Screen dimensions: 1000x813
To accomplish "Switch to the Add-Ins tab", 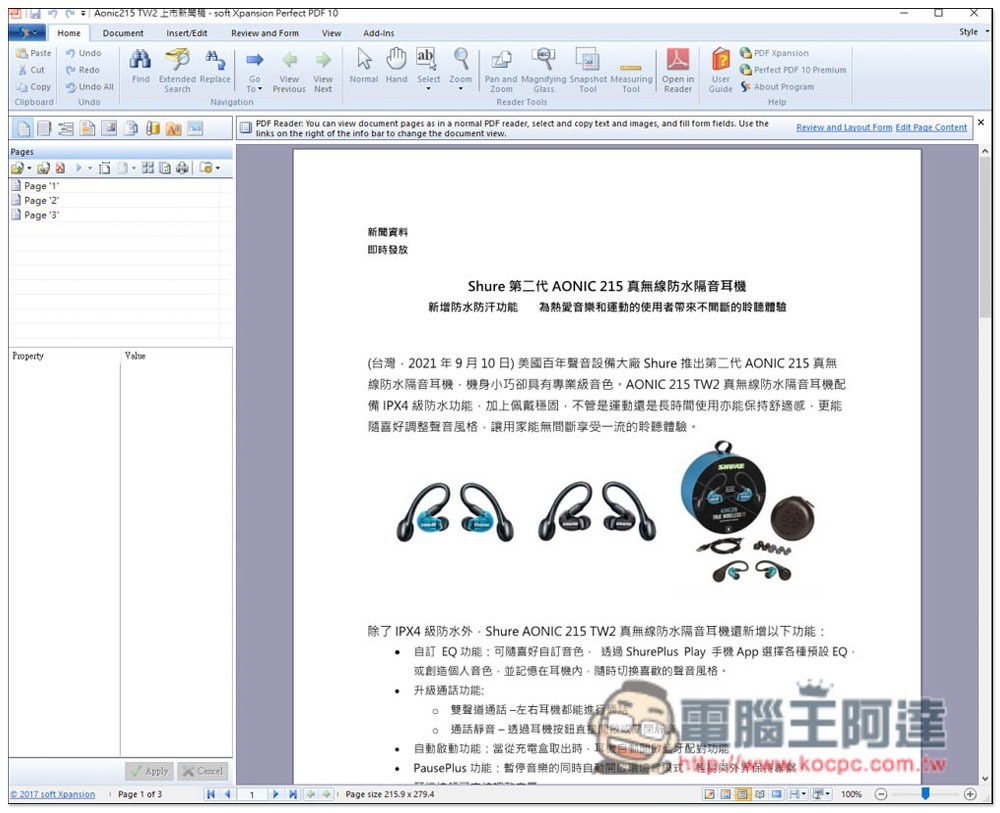I will (x=379, y=33).
